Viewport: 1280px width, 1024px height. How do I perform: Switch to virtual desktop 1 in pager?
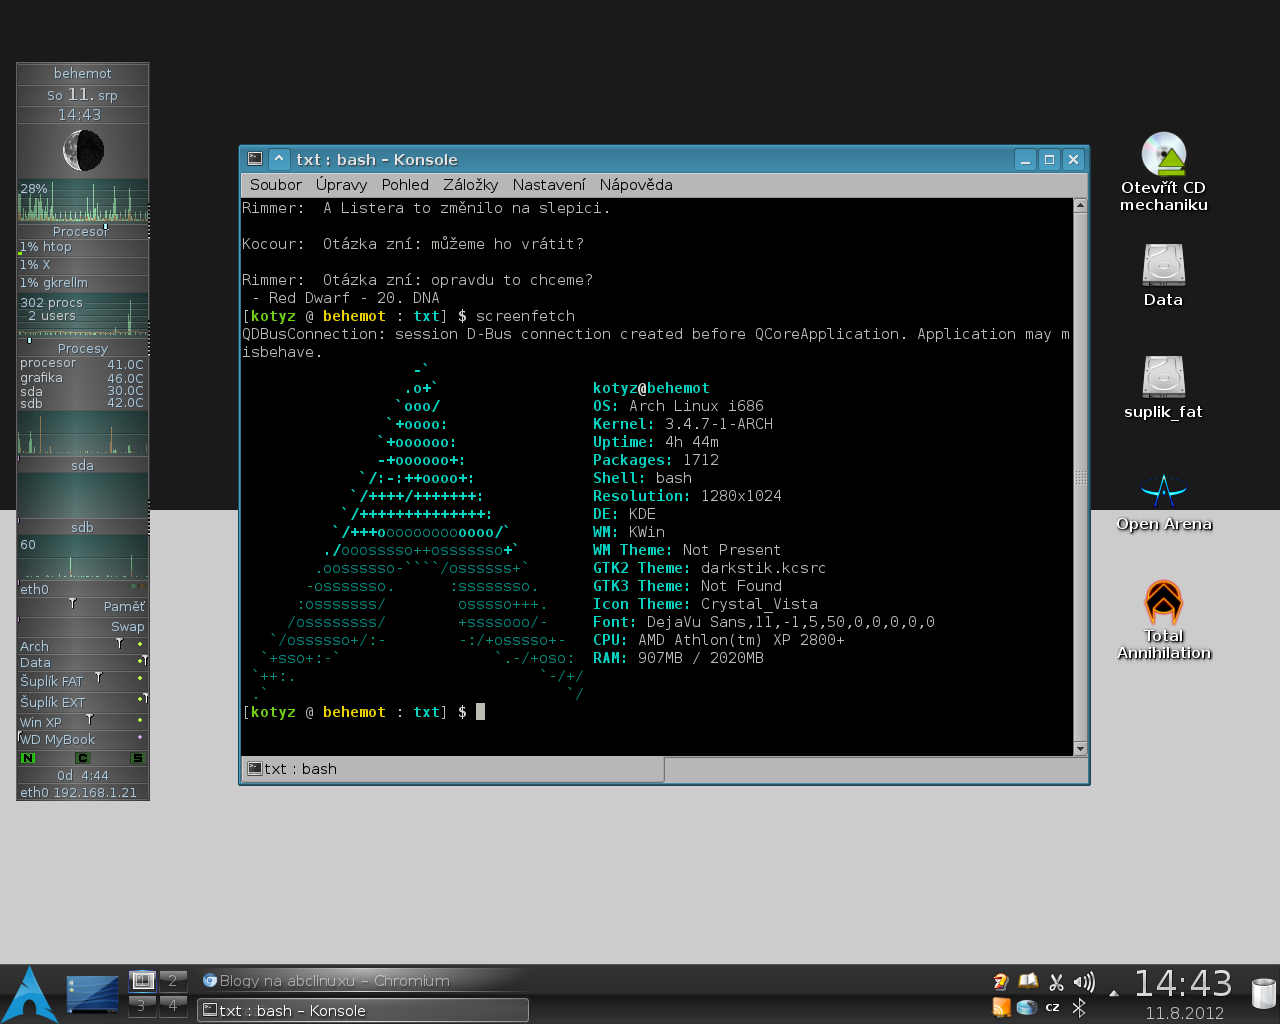pyautogui.click(x=142, y=980)
